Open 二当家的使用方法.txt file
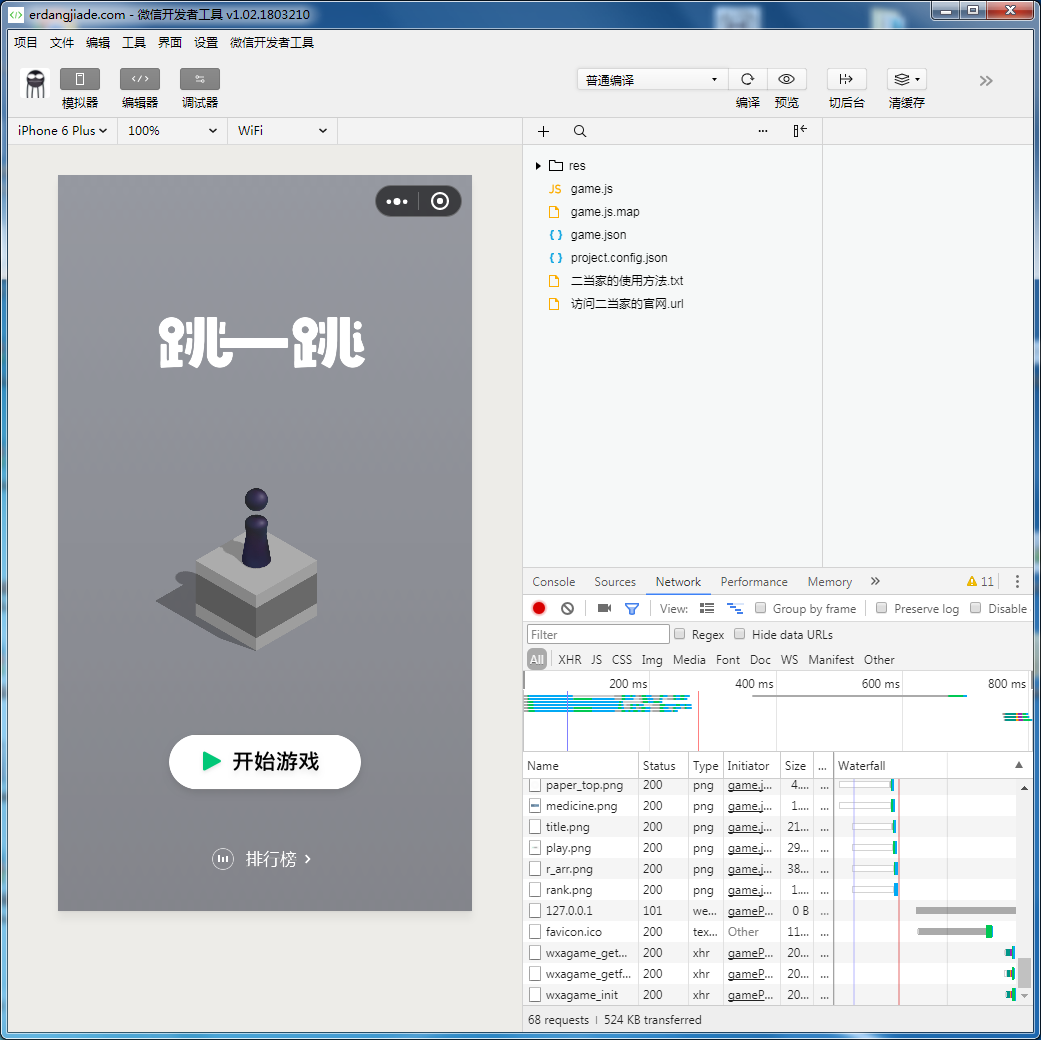This screenshot has width=1041, height=1040. 627,281
